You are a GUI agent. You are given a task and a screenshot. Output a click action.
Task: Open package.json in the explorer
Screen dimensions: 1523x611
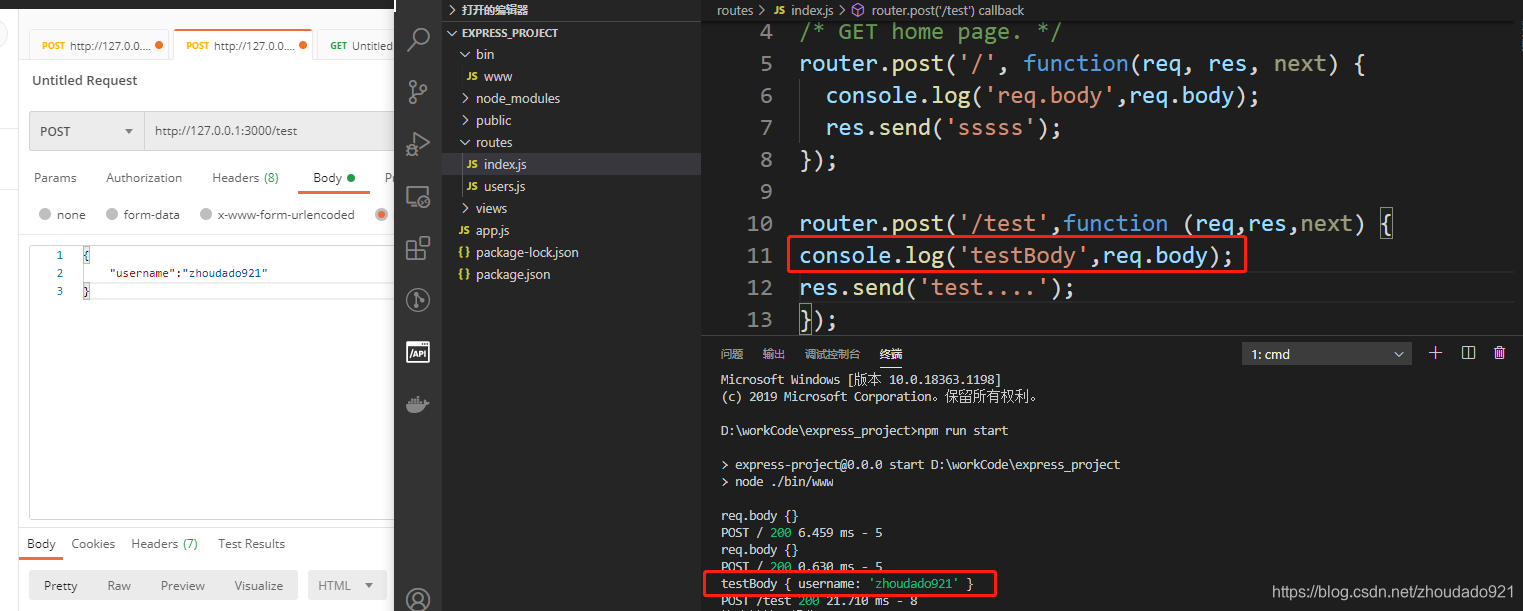coord(571,275)
